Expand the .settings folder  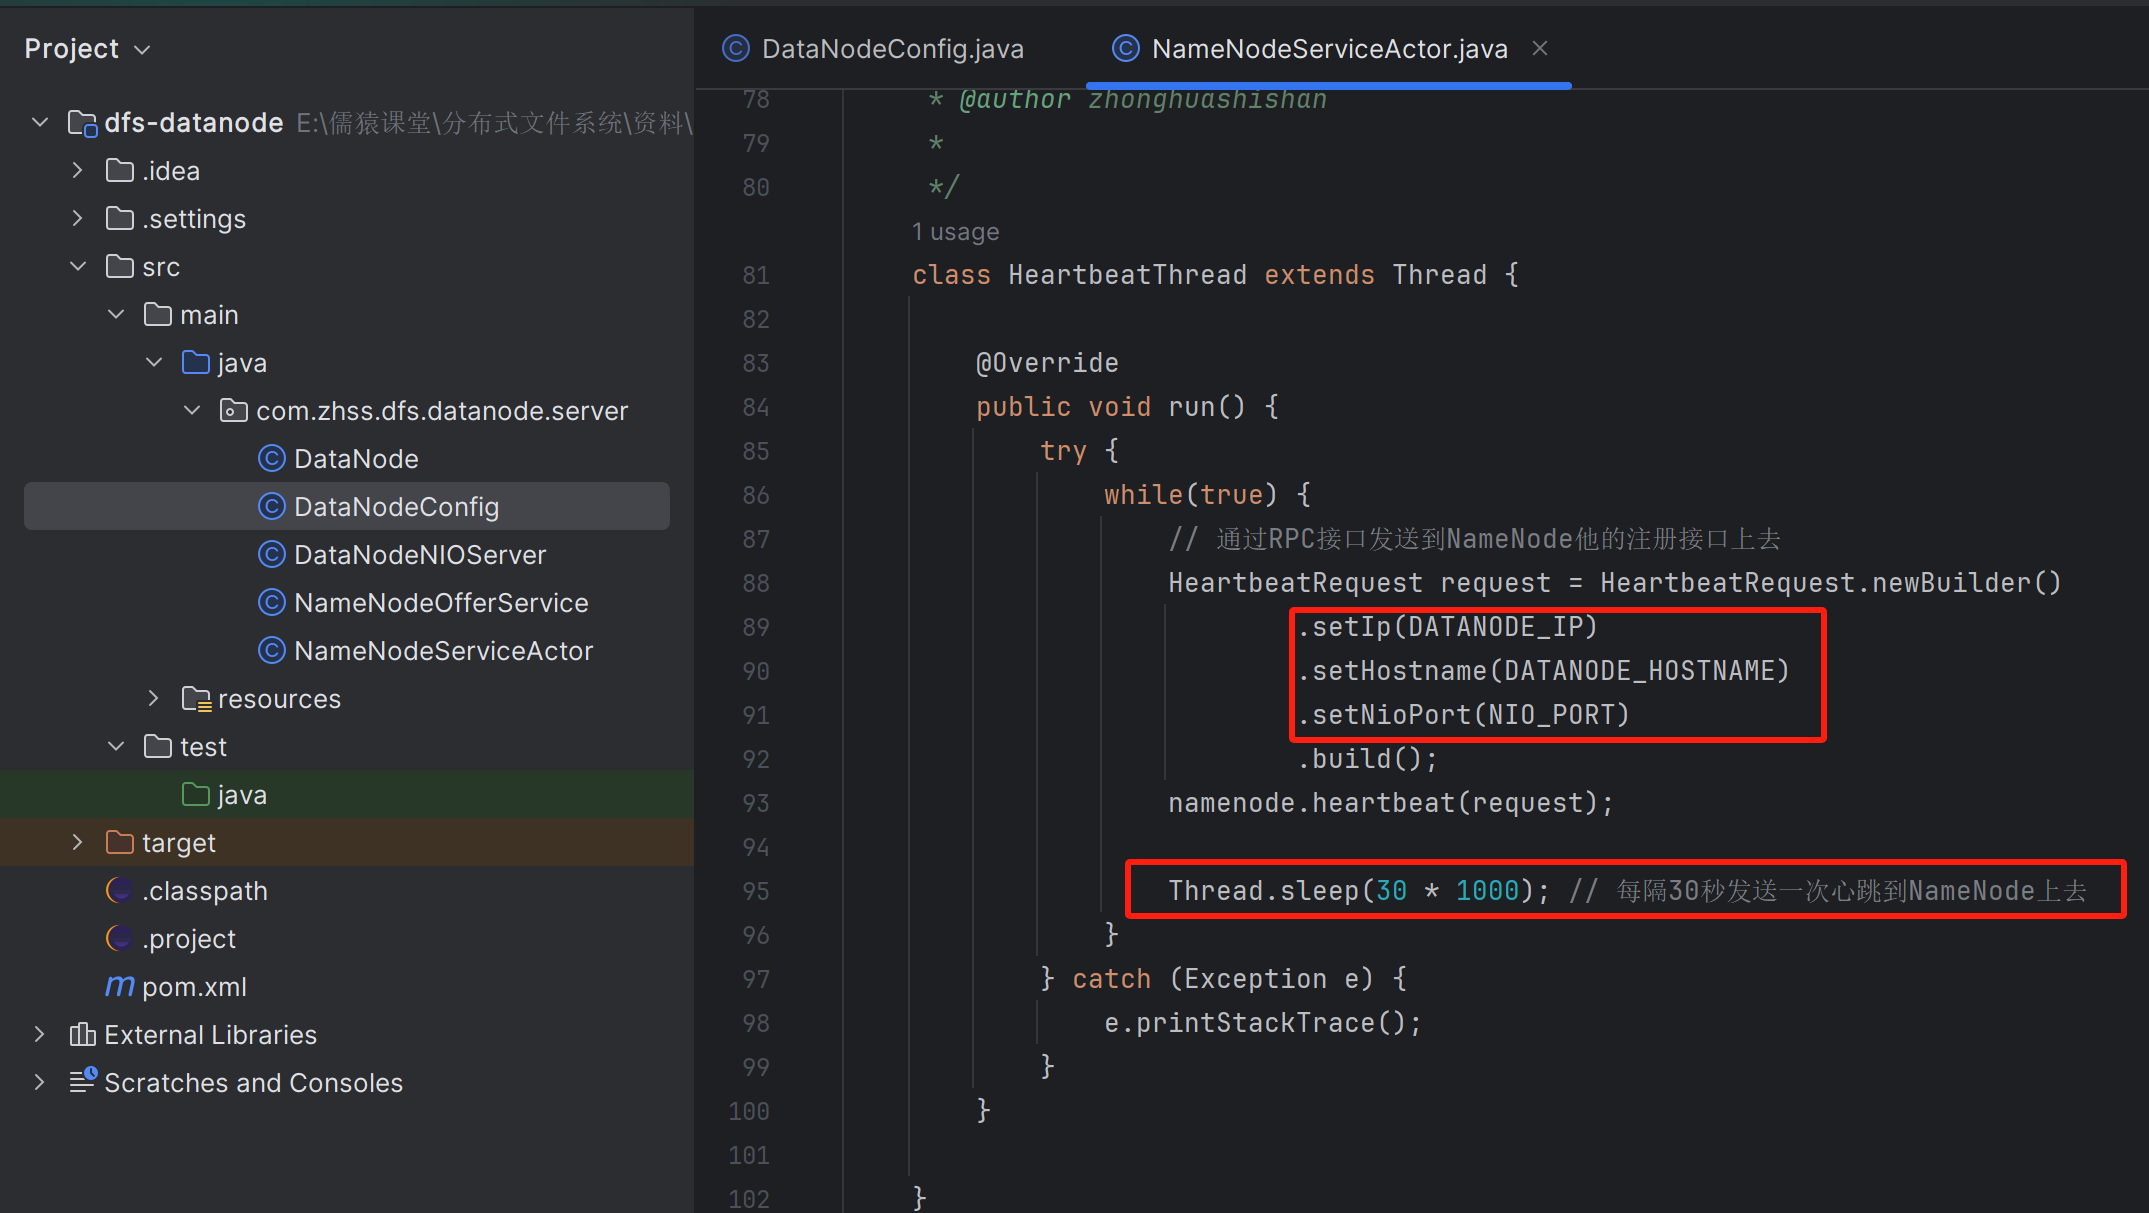click(78, 219)
